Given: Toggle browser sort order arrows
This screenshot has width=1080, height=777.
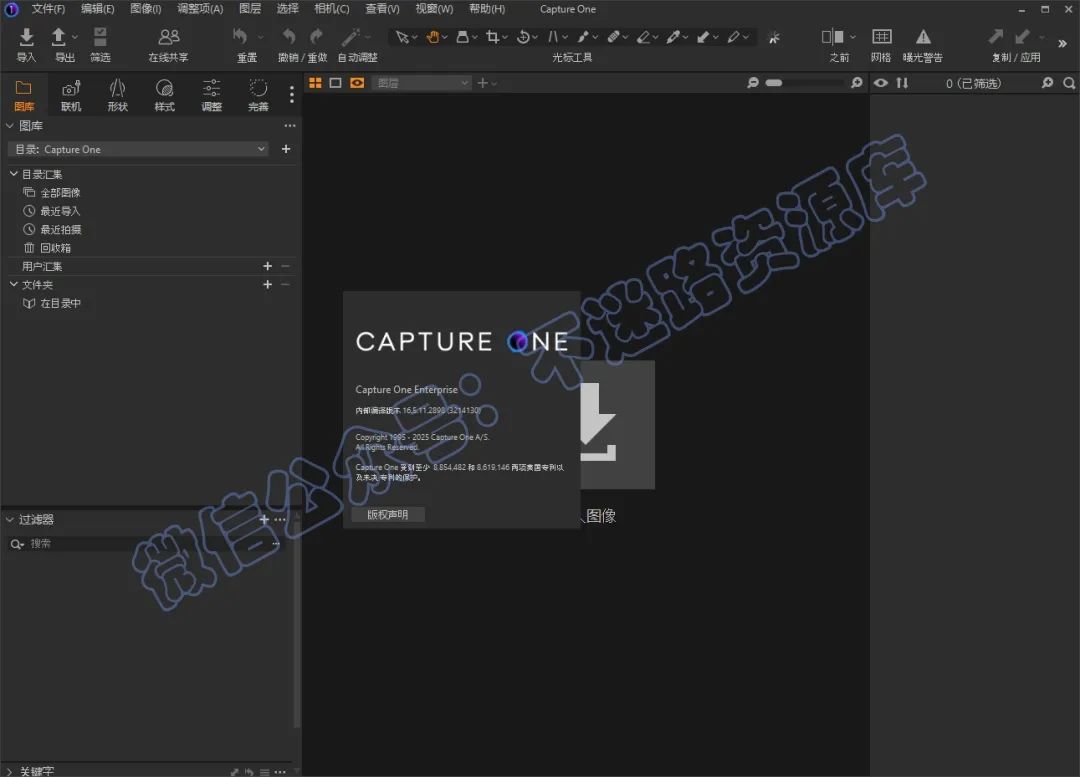Looking at the screenshot, I should point(902,83).
